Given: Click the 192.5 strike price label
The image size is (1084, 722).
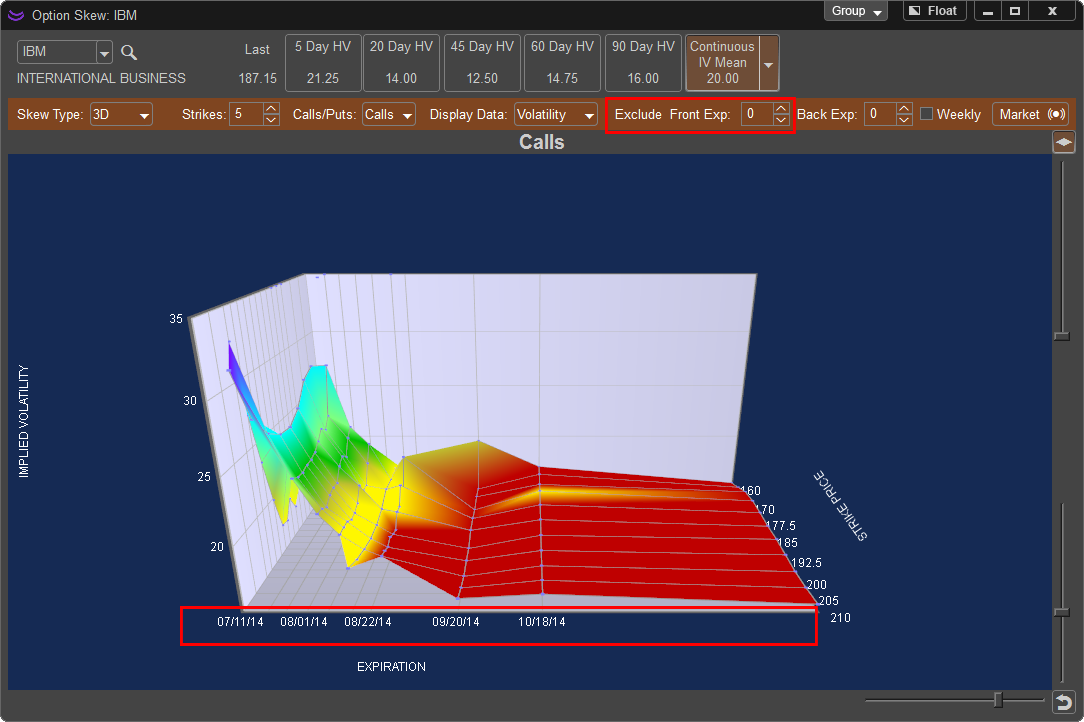Looking at the screenshot, I should coord(807,563).
